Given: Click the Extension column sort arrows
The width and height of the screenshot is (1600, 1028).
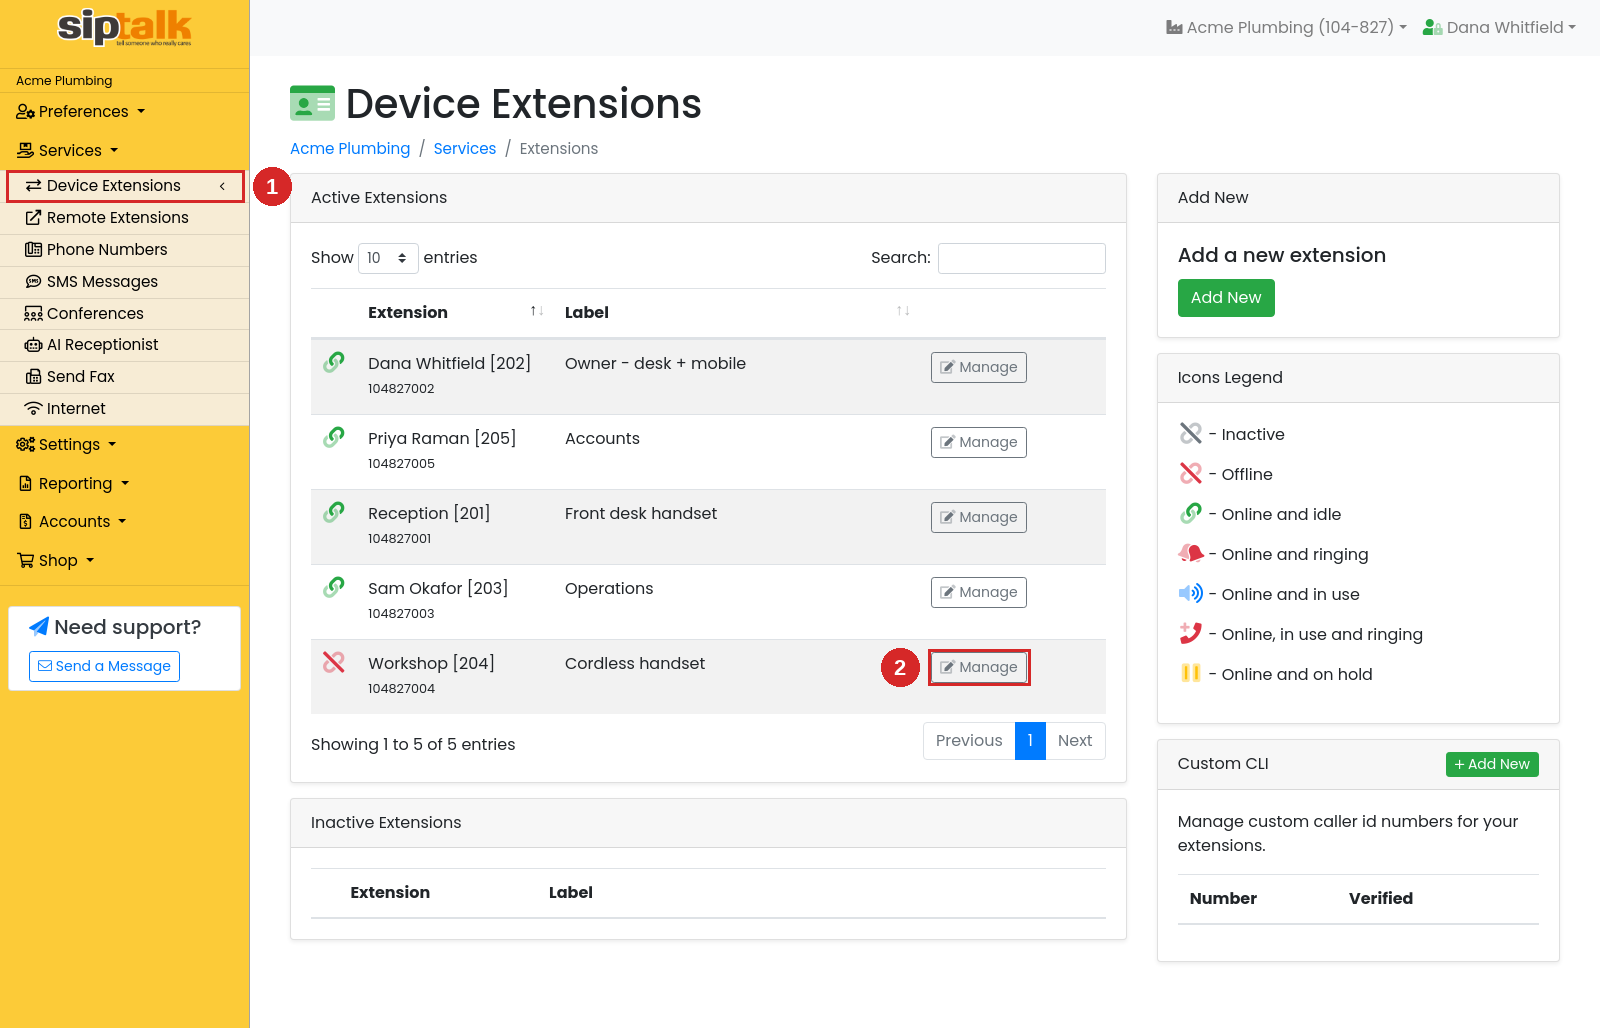Looking at the screenshot, I should (x=537, y=312).
